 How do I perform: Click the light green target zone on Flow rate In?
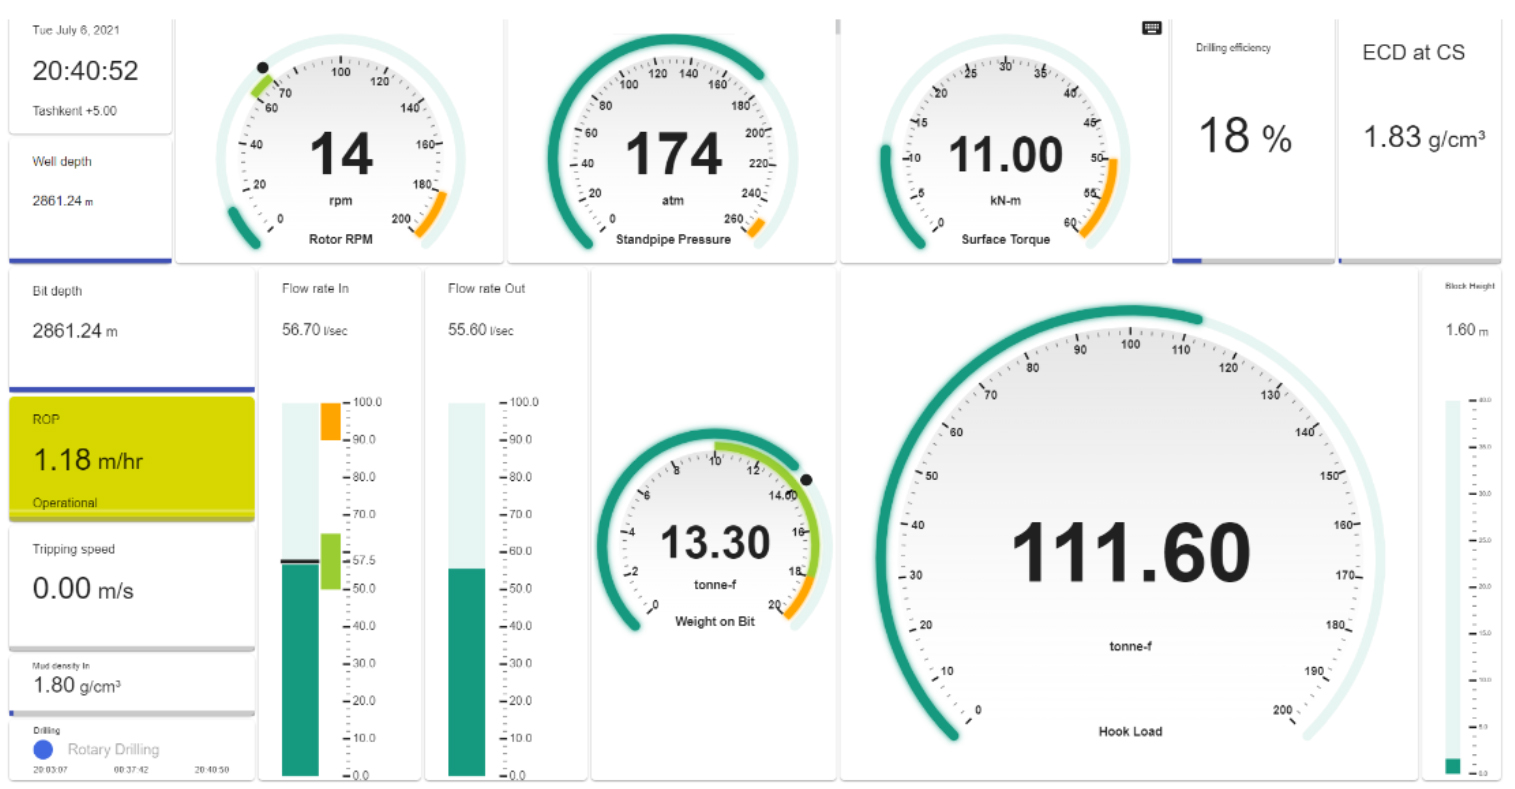click(330, 561)
